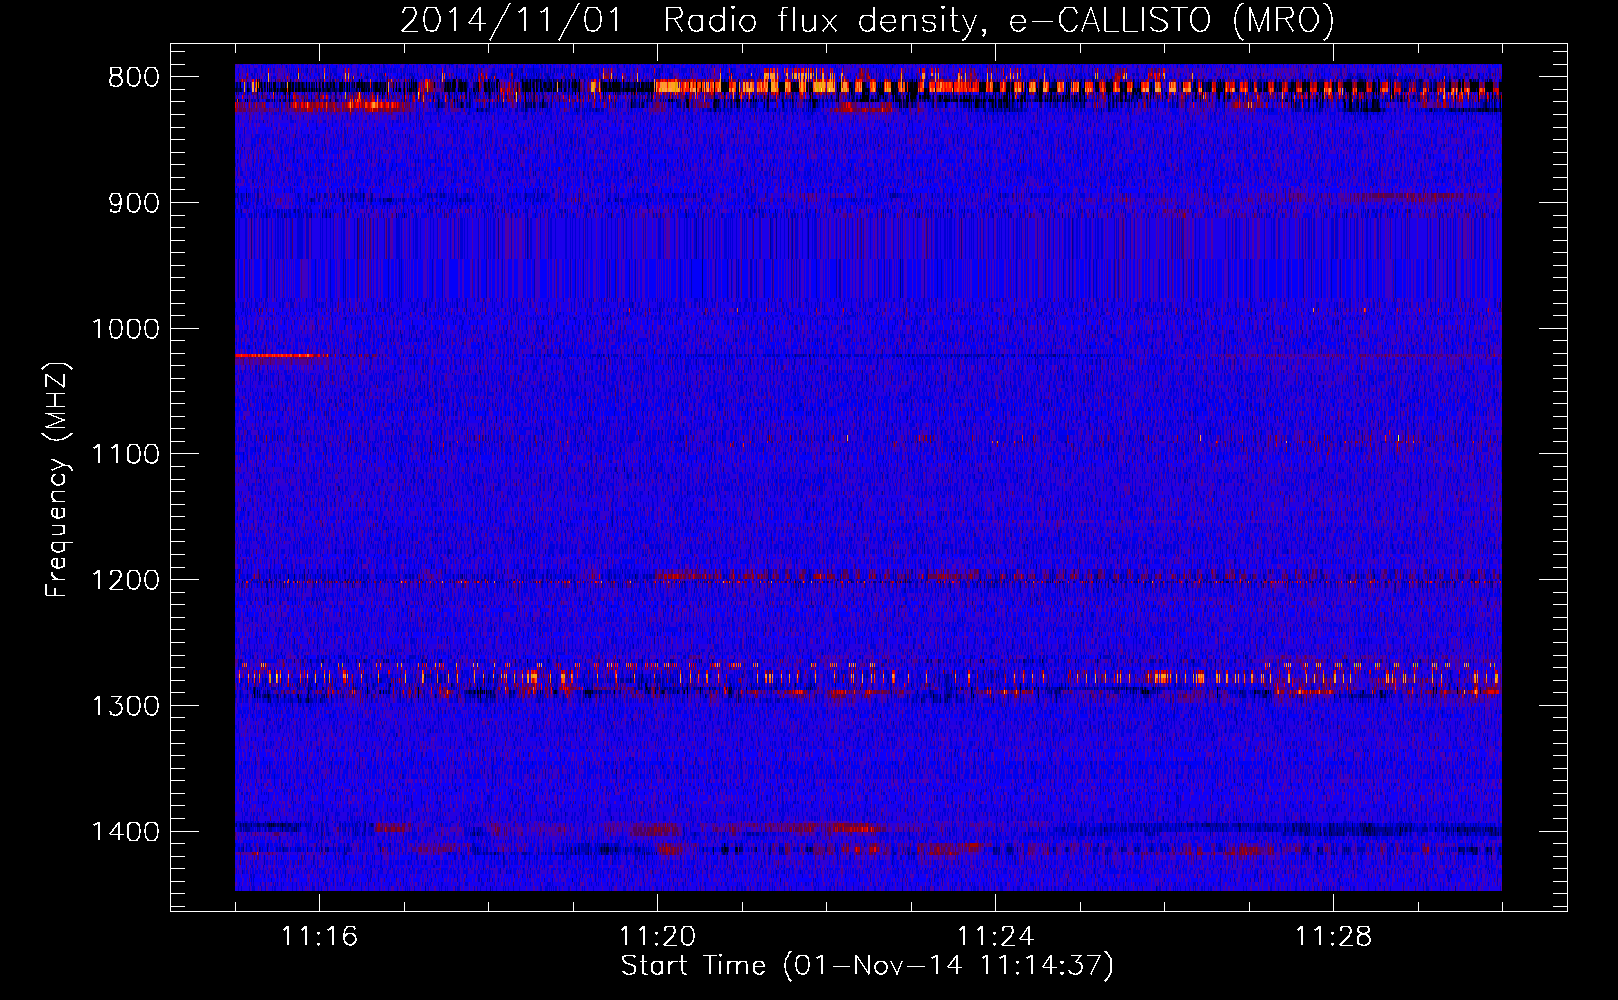Image resolution: width=1618 pixels, height=1000 pixels.
Task: Click the 1200 frequency tick label
Action: [125, 581]
